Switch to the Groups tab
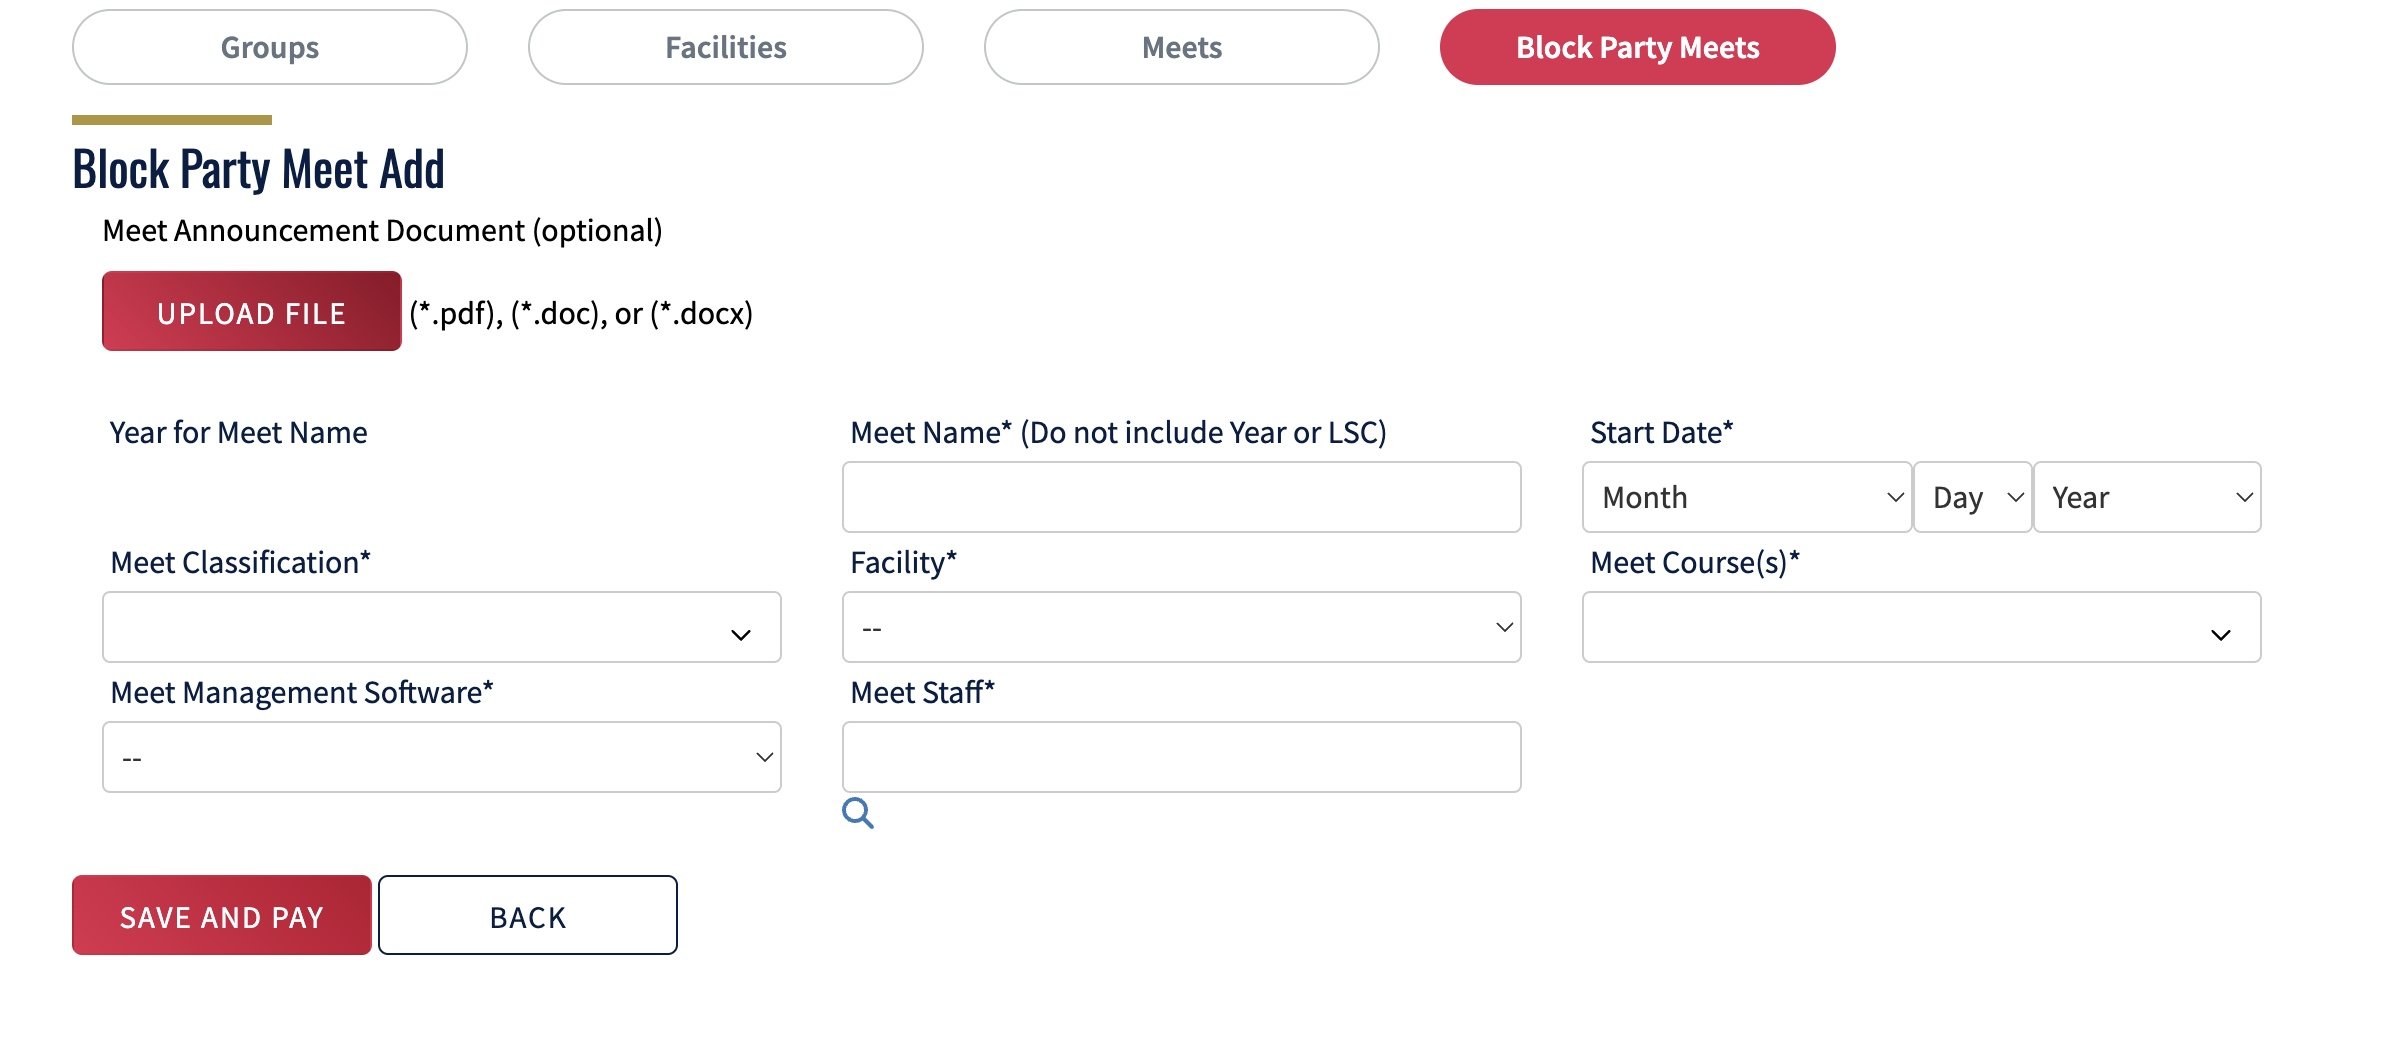 click(x=270, y=47)
